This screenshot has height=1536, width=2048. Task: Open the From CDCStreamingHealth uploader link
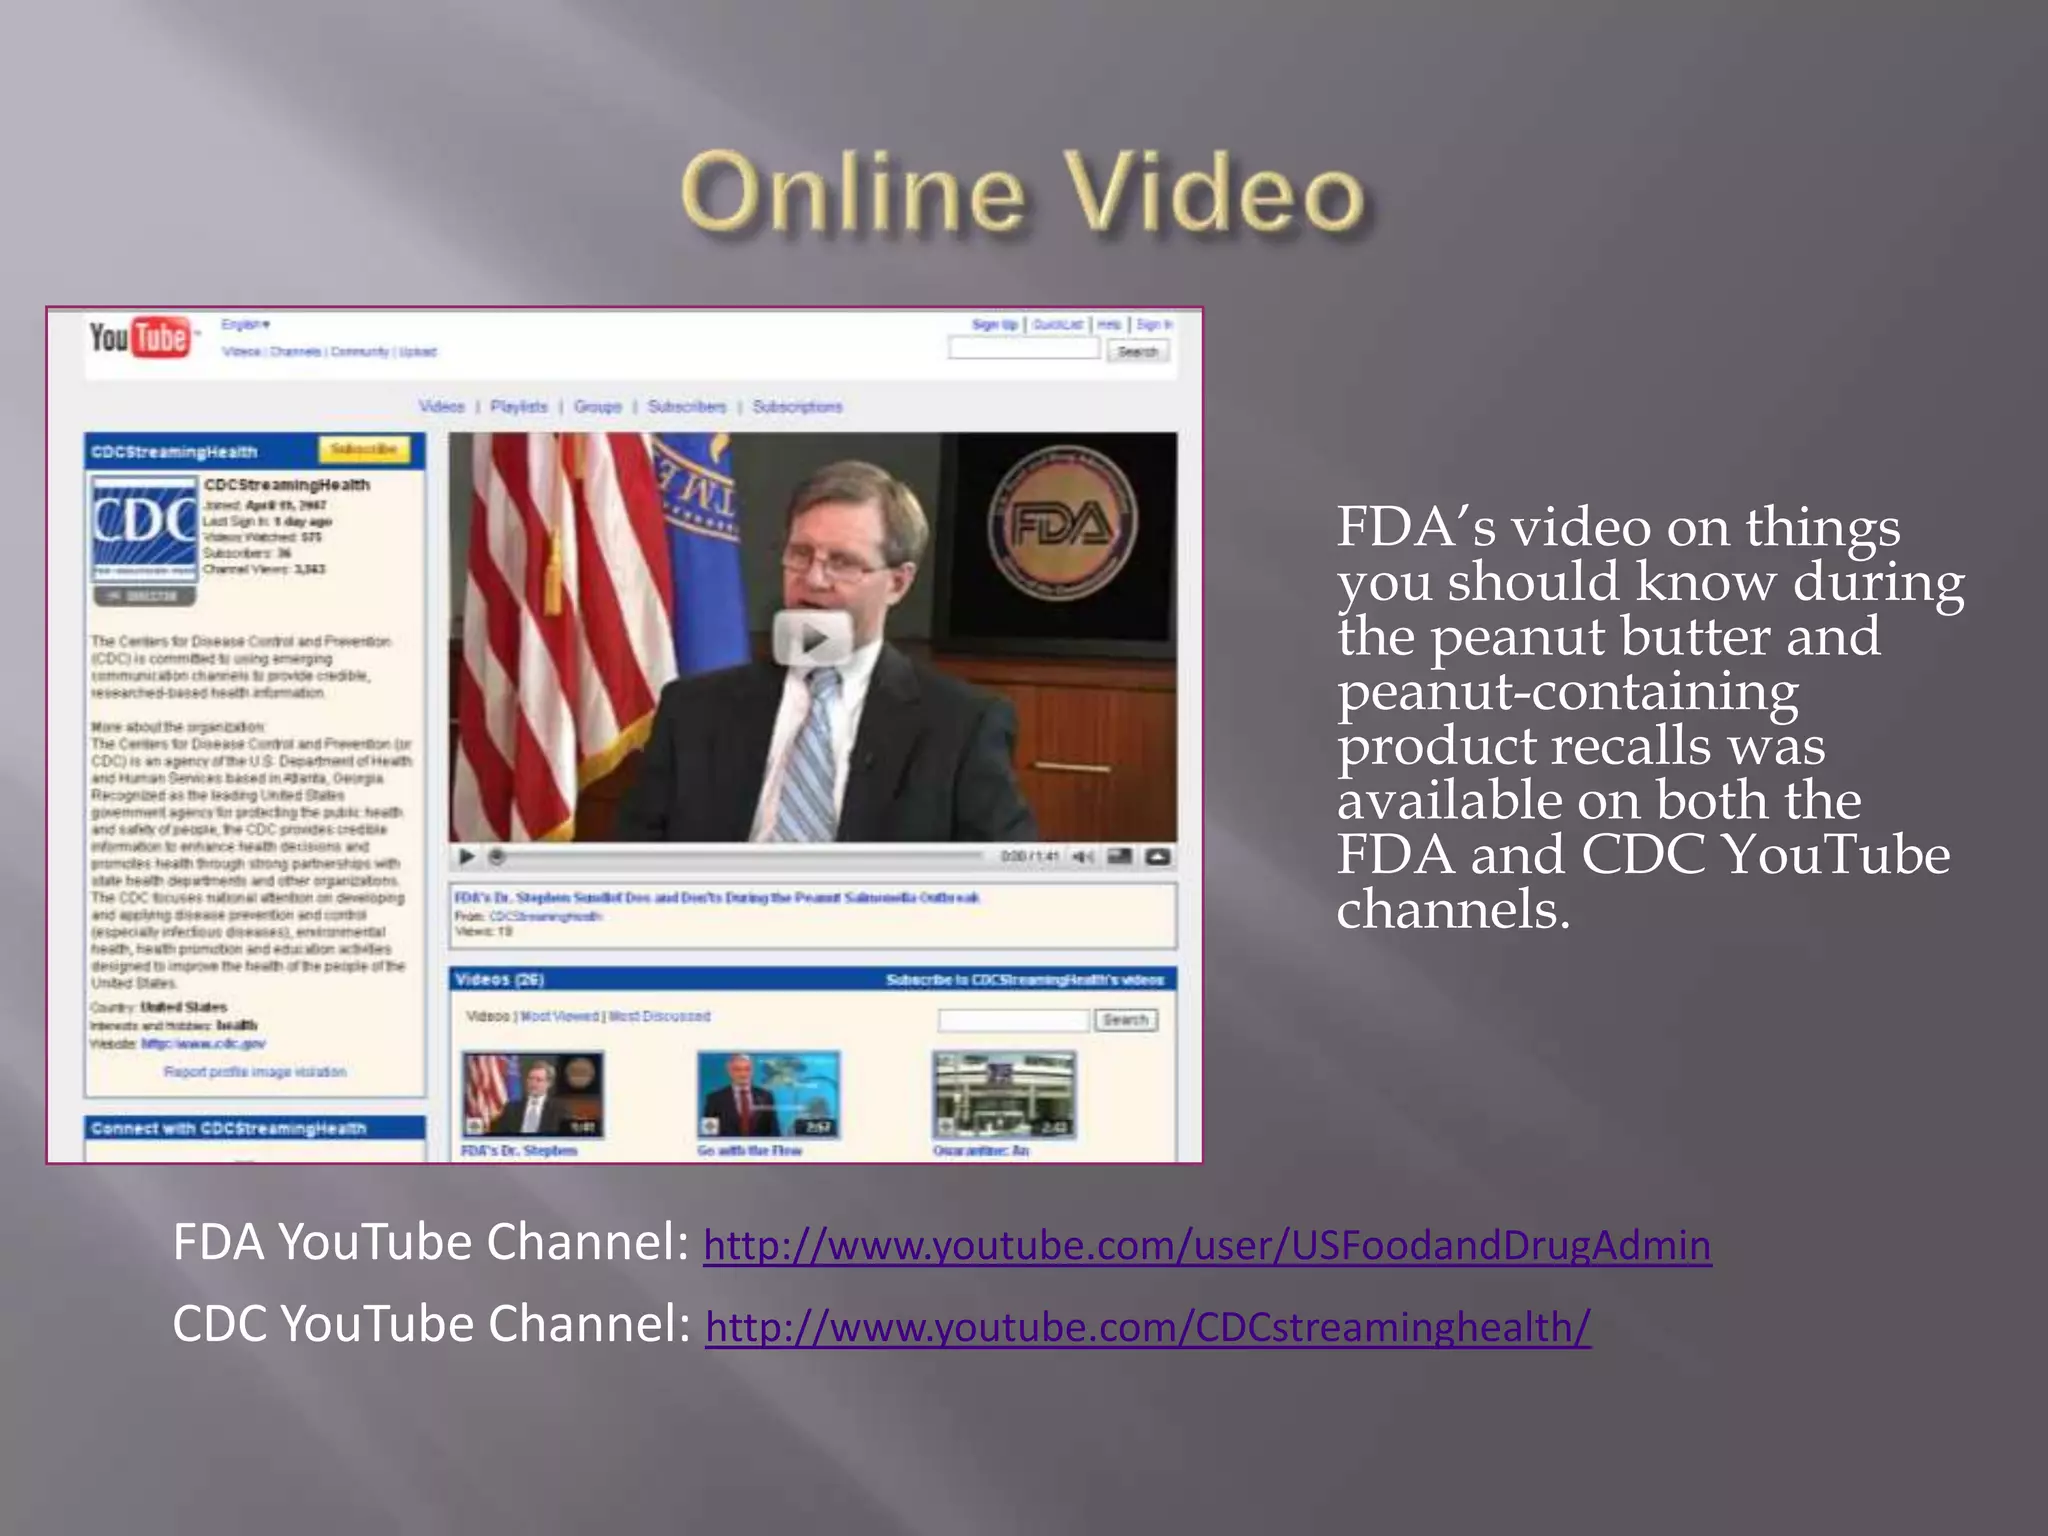(x=545, y=916)
